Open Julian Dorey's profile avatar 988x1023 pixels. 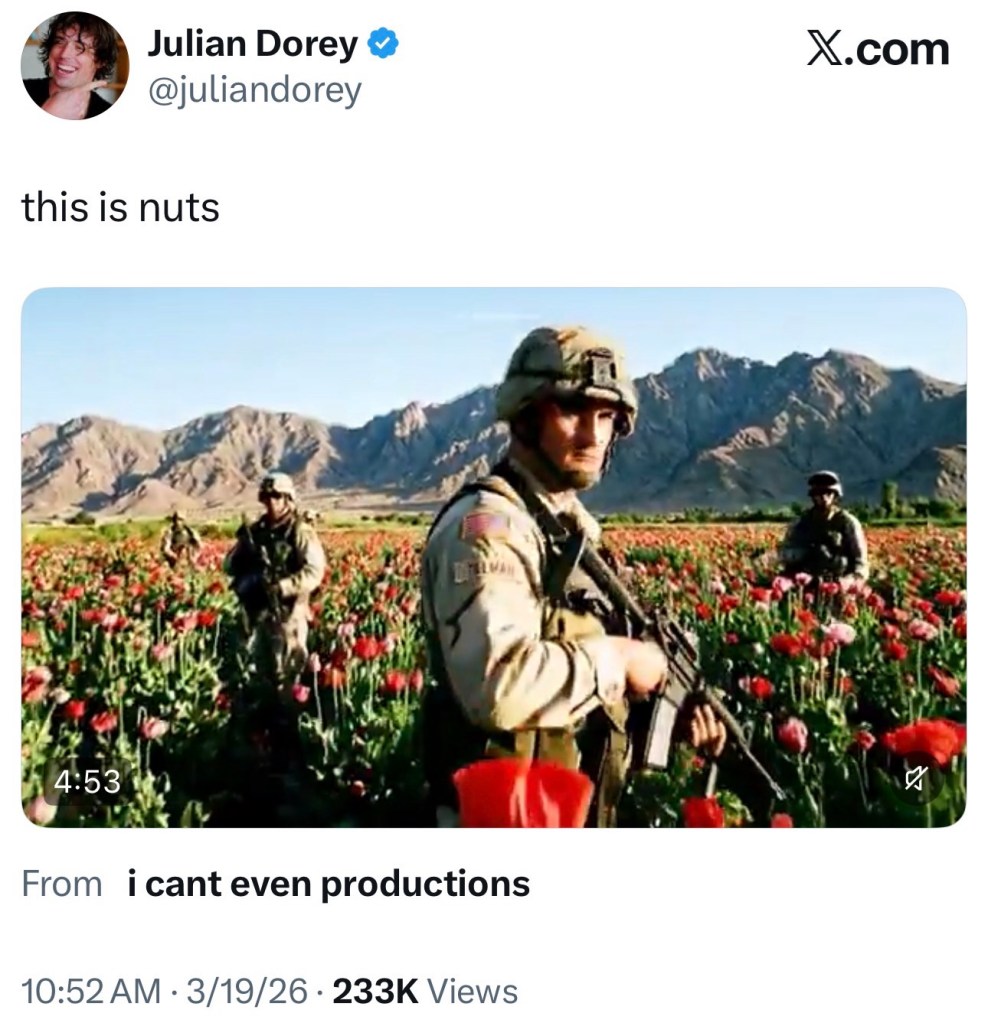[75, 66]
